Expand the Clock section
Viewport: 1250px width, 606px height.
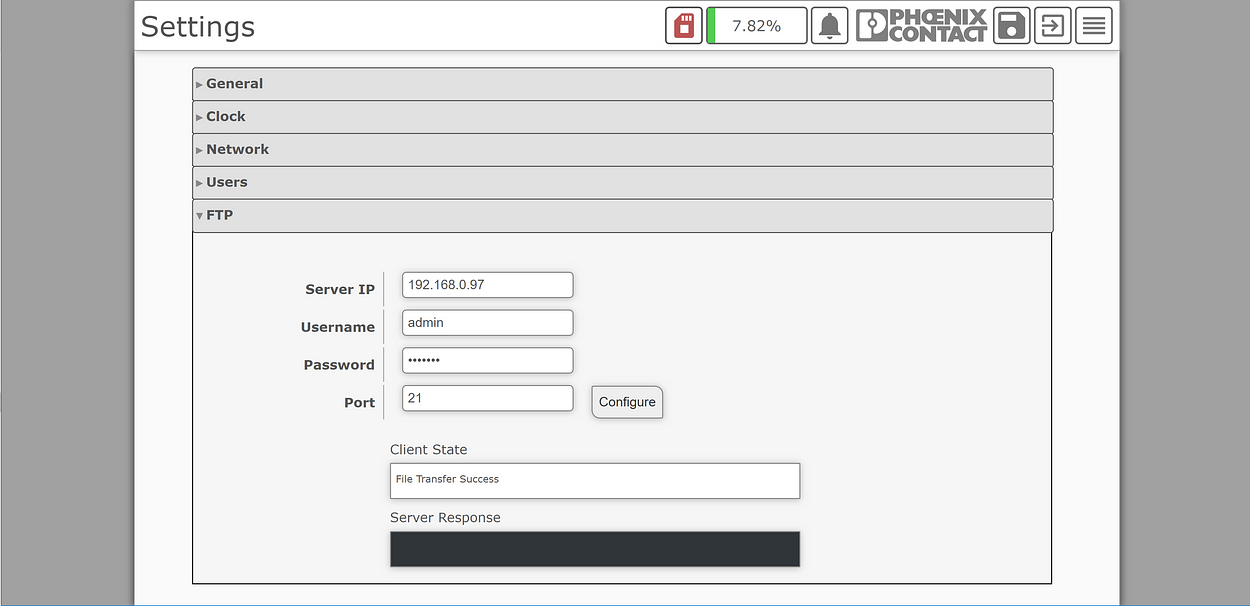[622, 117]
